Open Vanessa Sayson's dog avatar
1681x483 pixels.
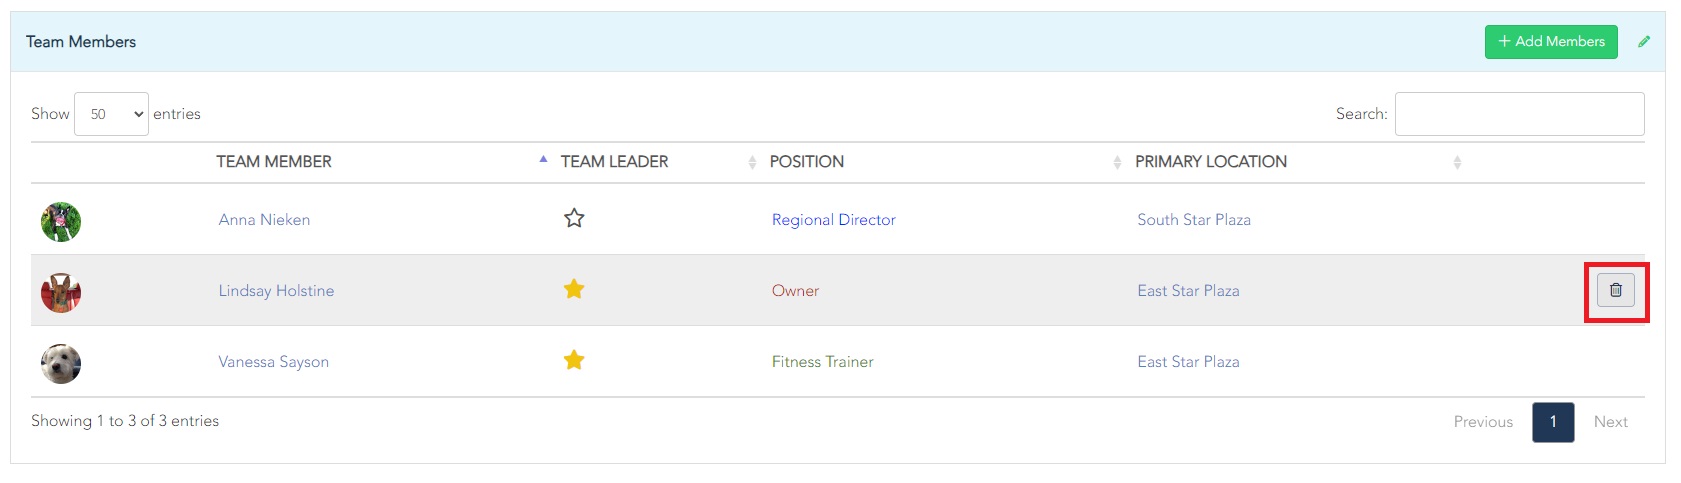click(x=61, y=363)
